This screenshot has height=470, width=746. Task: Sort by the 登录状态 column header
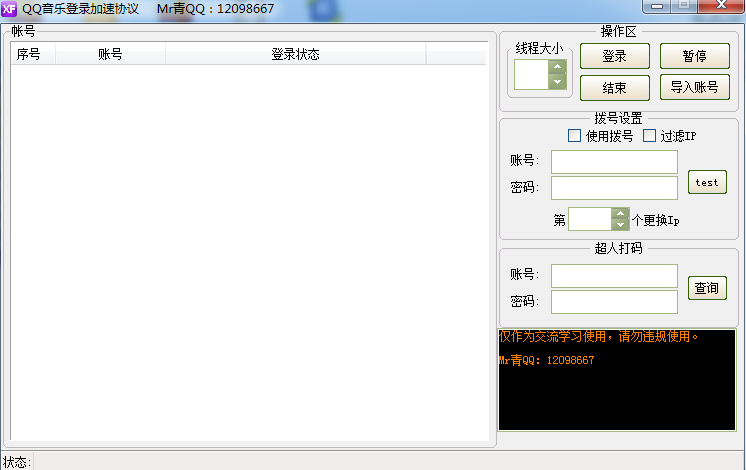295,54
